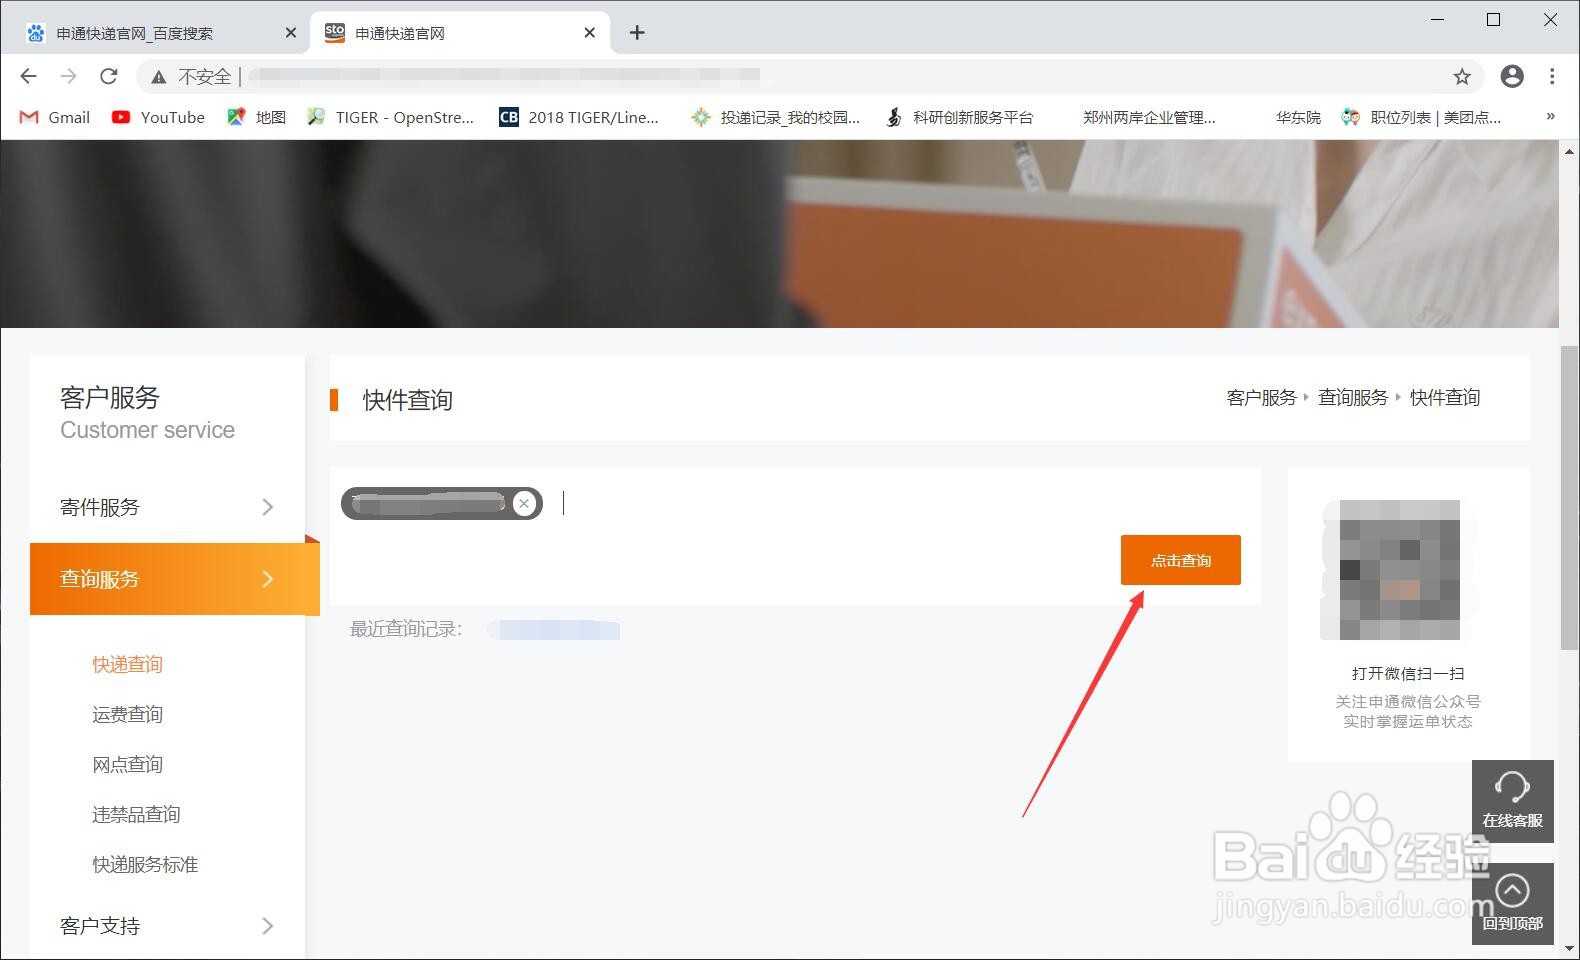Open the YouTube bookmark
The image size is (1580, 960).
158,117
